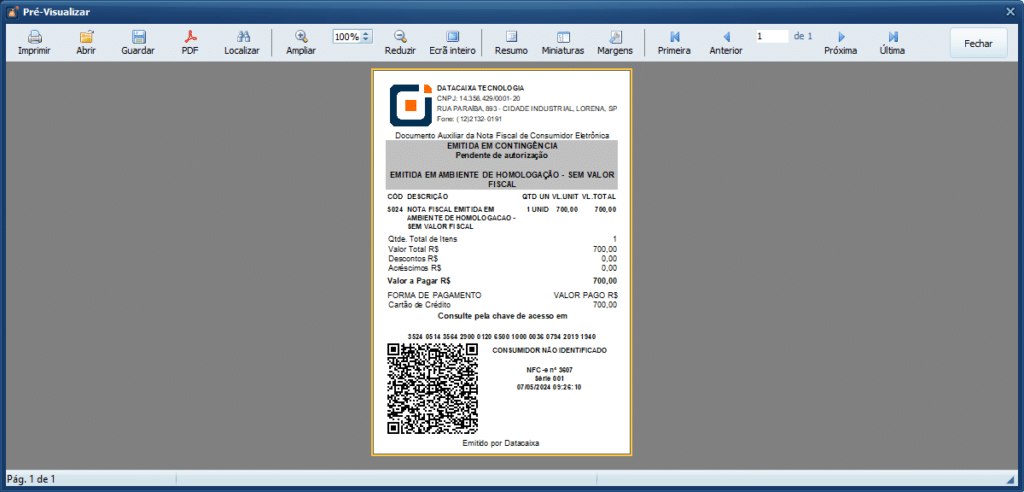Click the 'Cartão de Crédito' payment line
The image size is (1024, 492).
(x=502, y=304)
